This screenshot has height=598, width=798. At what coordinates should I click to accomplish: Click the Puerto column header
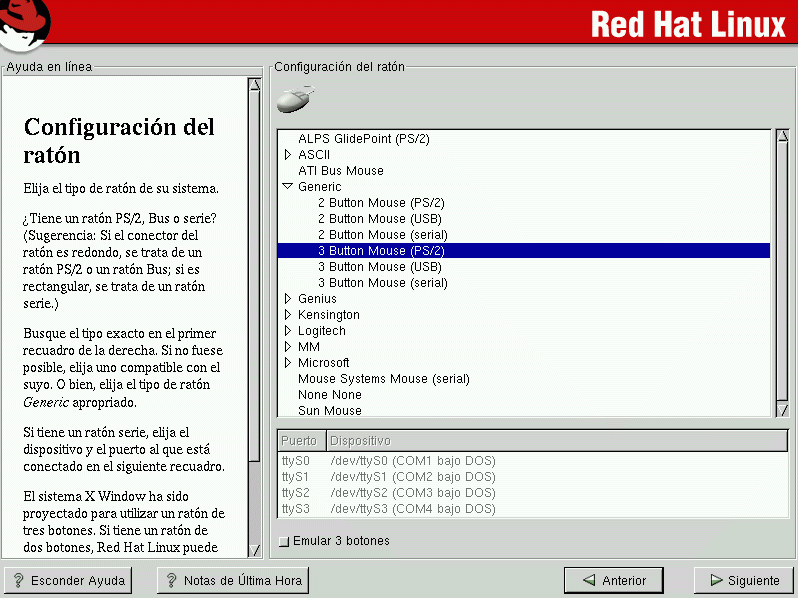click(300, 441)
